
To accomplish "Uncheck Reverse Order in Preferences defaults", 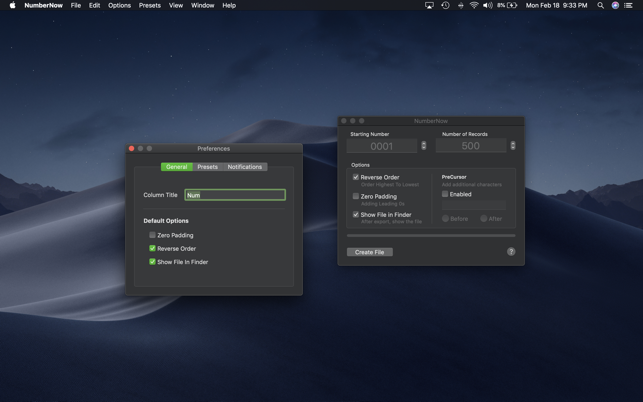I will pos(152,248).
